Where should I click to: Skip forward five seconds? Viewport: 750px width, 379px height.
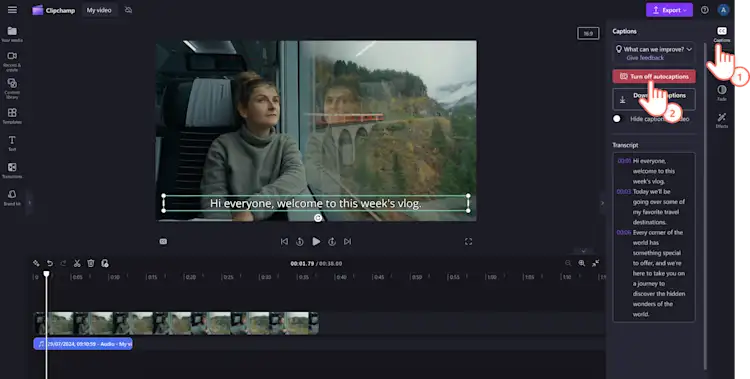[x=332, y=242]
